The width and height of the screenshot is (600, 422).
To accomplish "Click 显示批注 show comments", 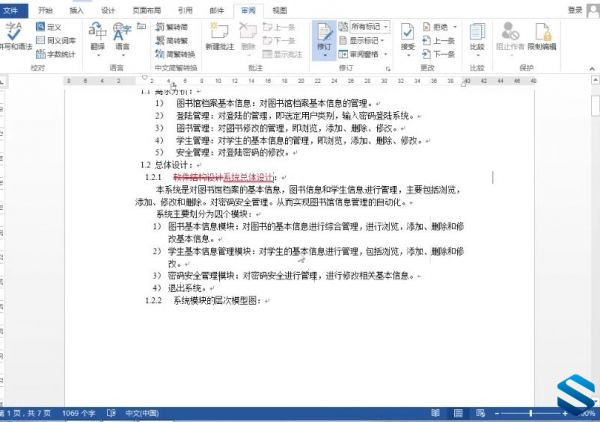I will click(283, 54).
